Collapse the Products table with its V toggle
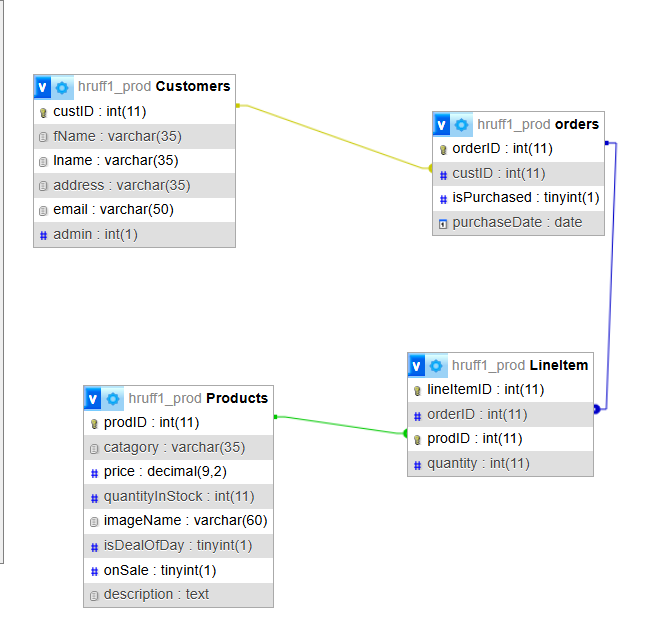The image size is (665, 627). pos(92,399)
